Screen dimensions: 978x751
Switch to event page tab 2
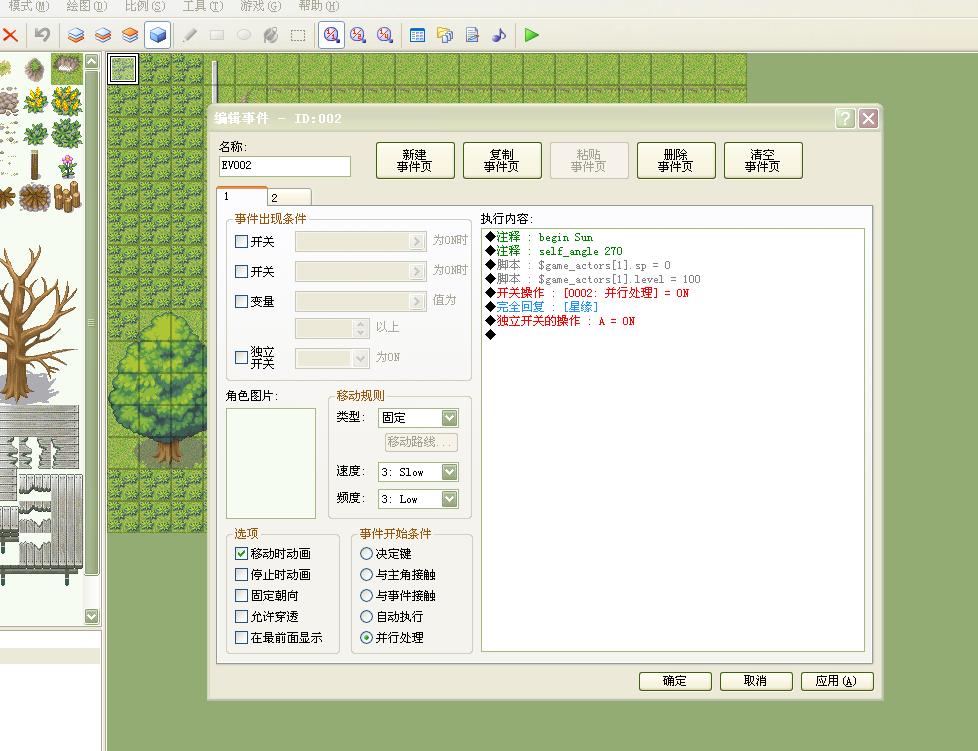point(289,197)
